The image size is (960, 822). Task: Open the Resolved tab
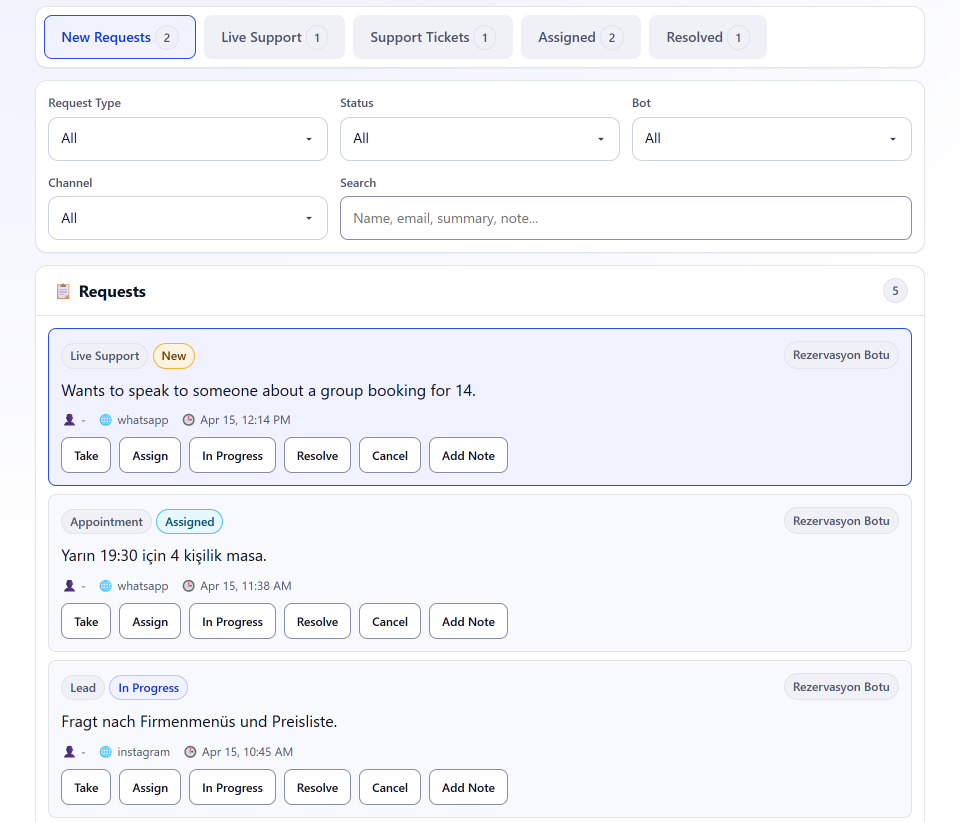tap(707, 37)
